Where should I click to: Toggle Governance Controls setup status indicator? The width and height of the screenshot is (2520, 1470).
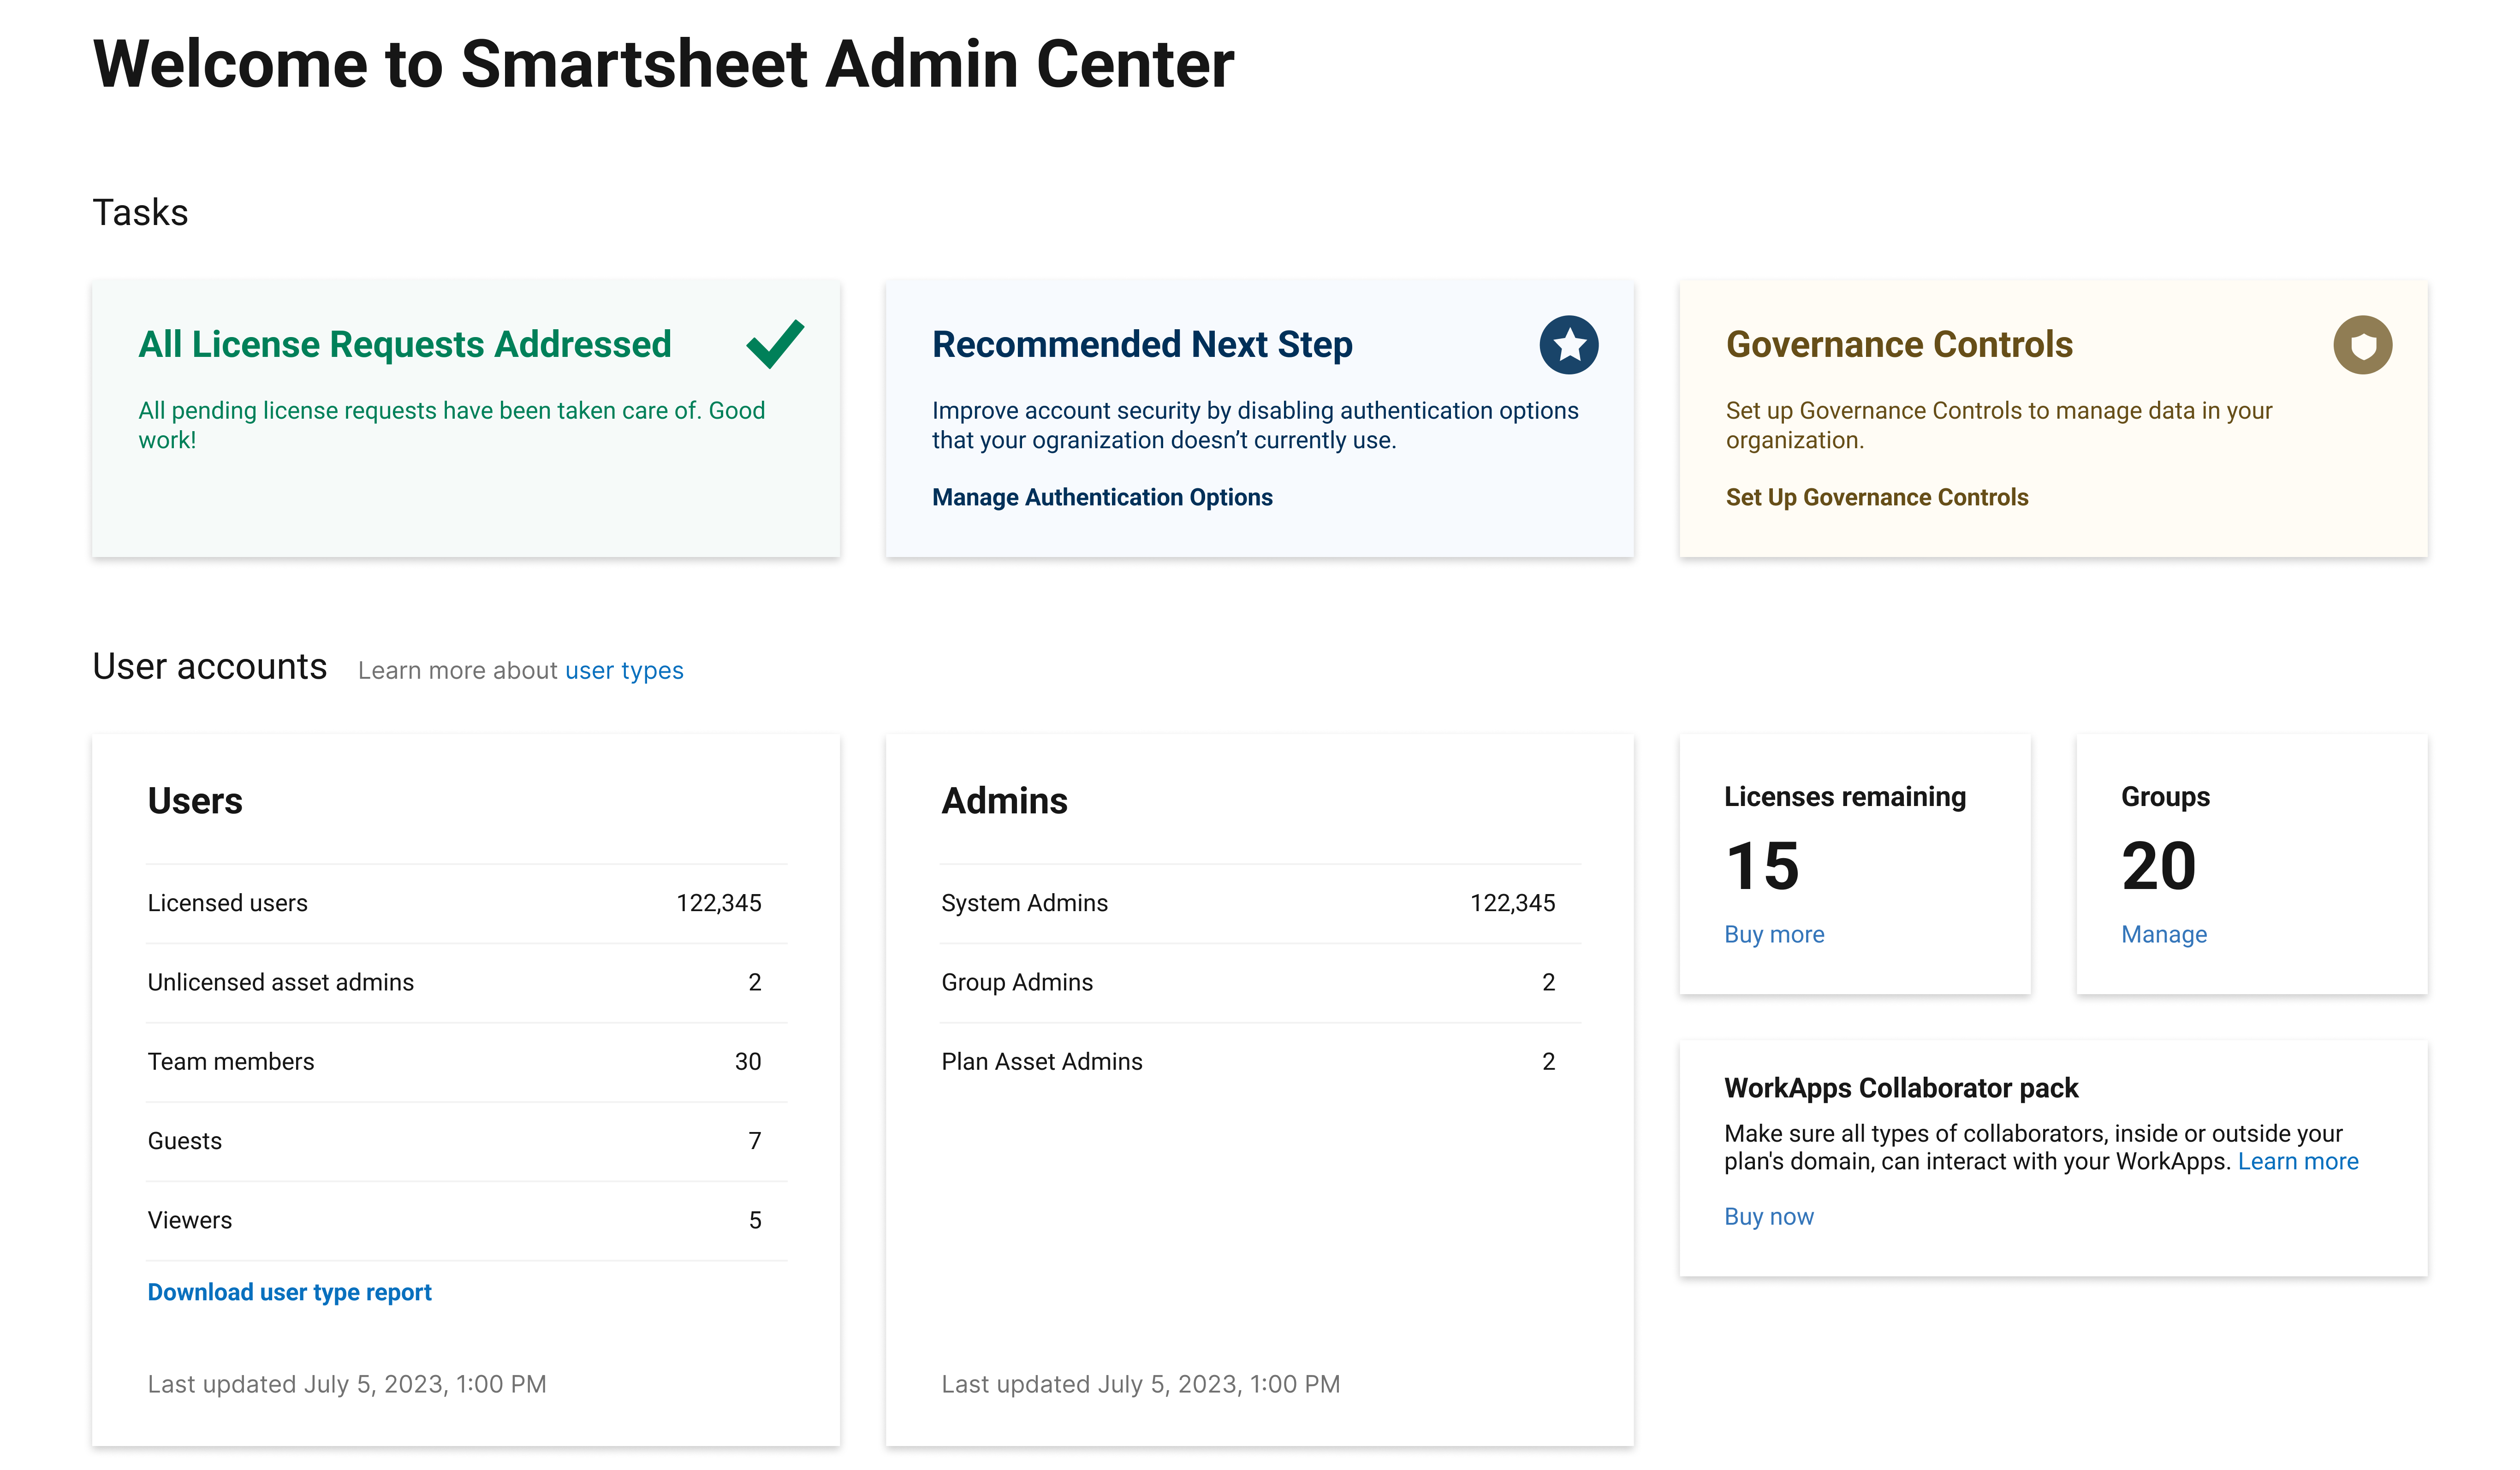pos(2364,345)
